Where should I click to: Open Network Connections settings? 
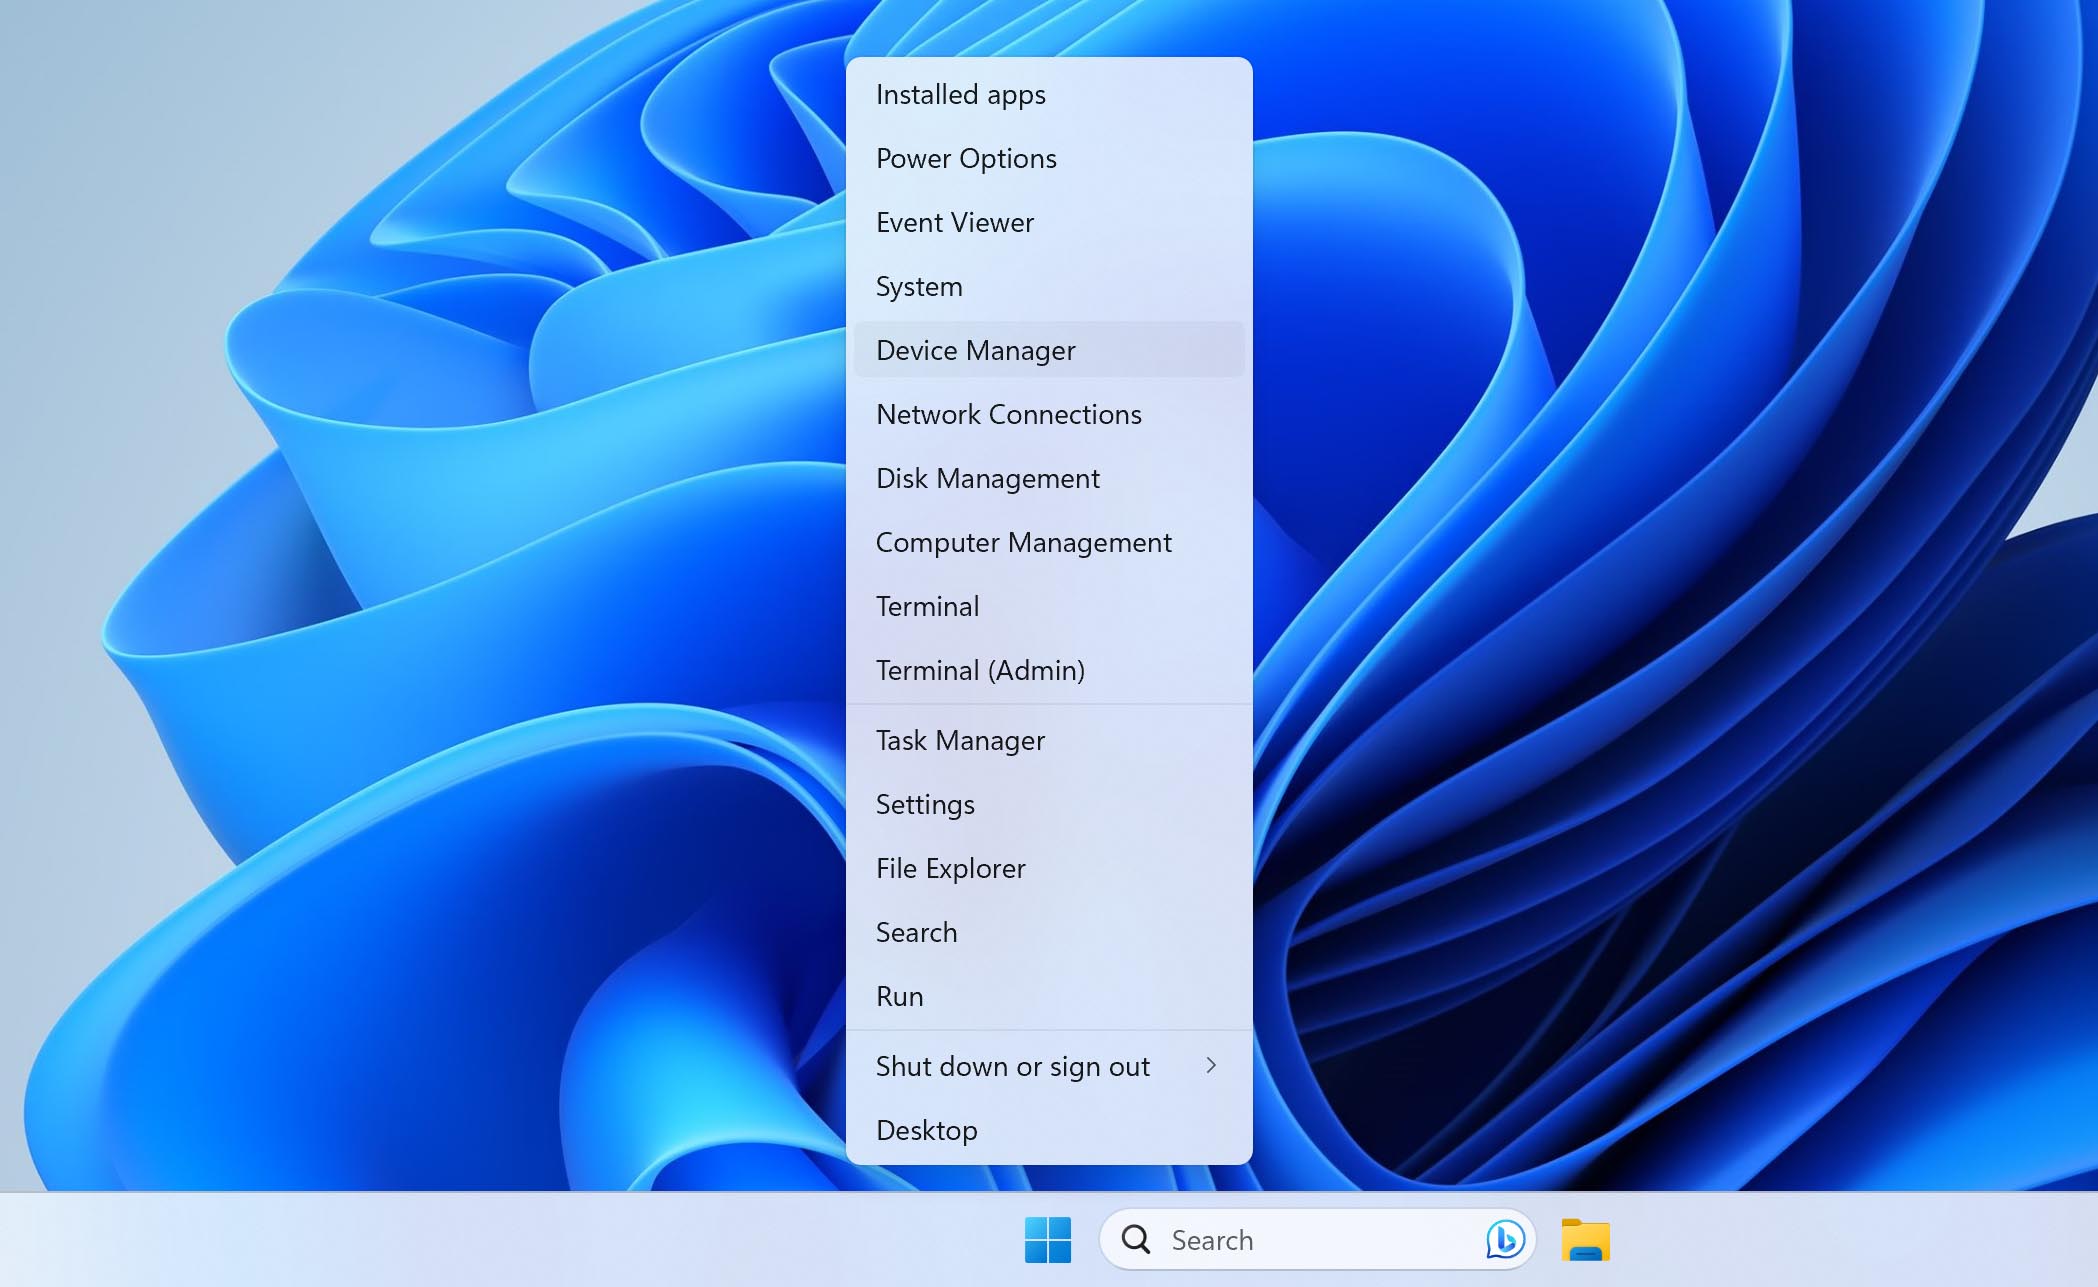pos(1009,414)
